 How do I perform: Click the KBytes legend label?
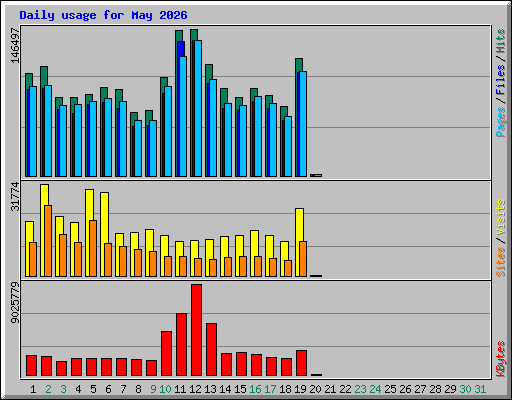(500, 359)
